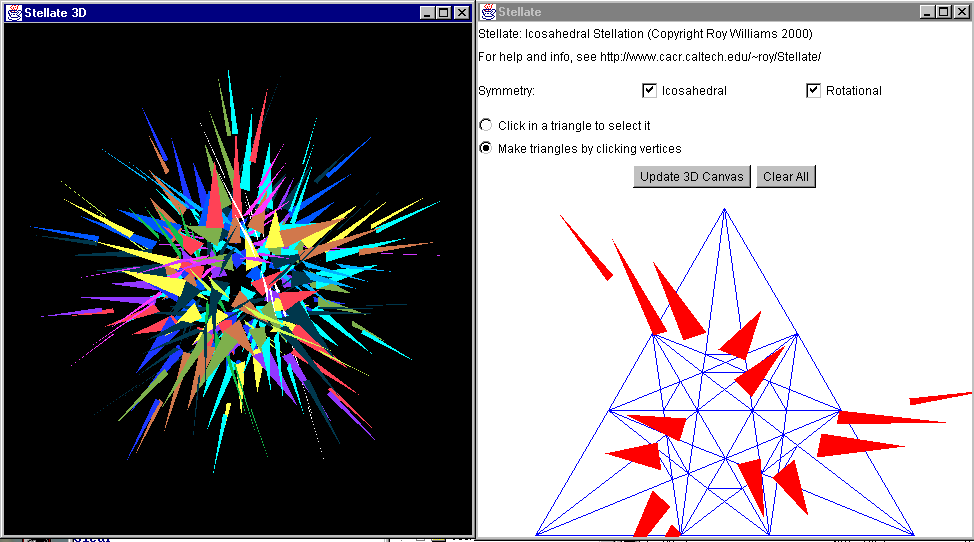Click the top apex vertex of blue diagram
This screenshot has width=974, height=542.
725,209
